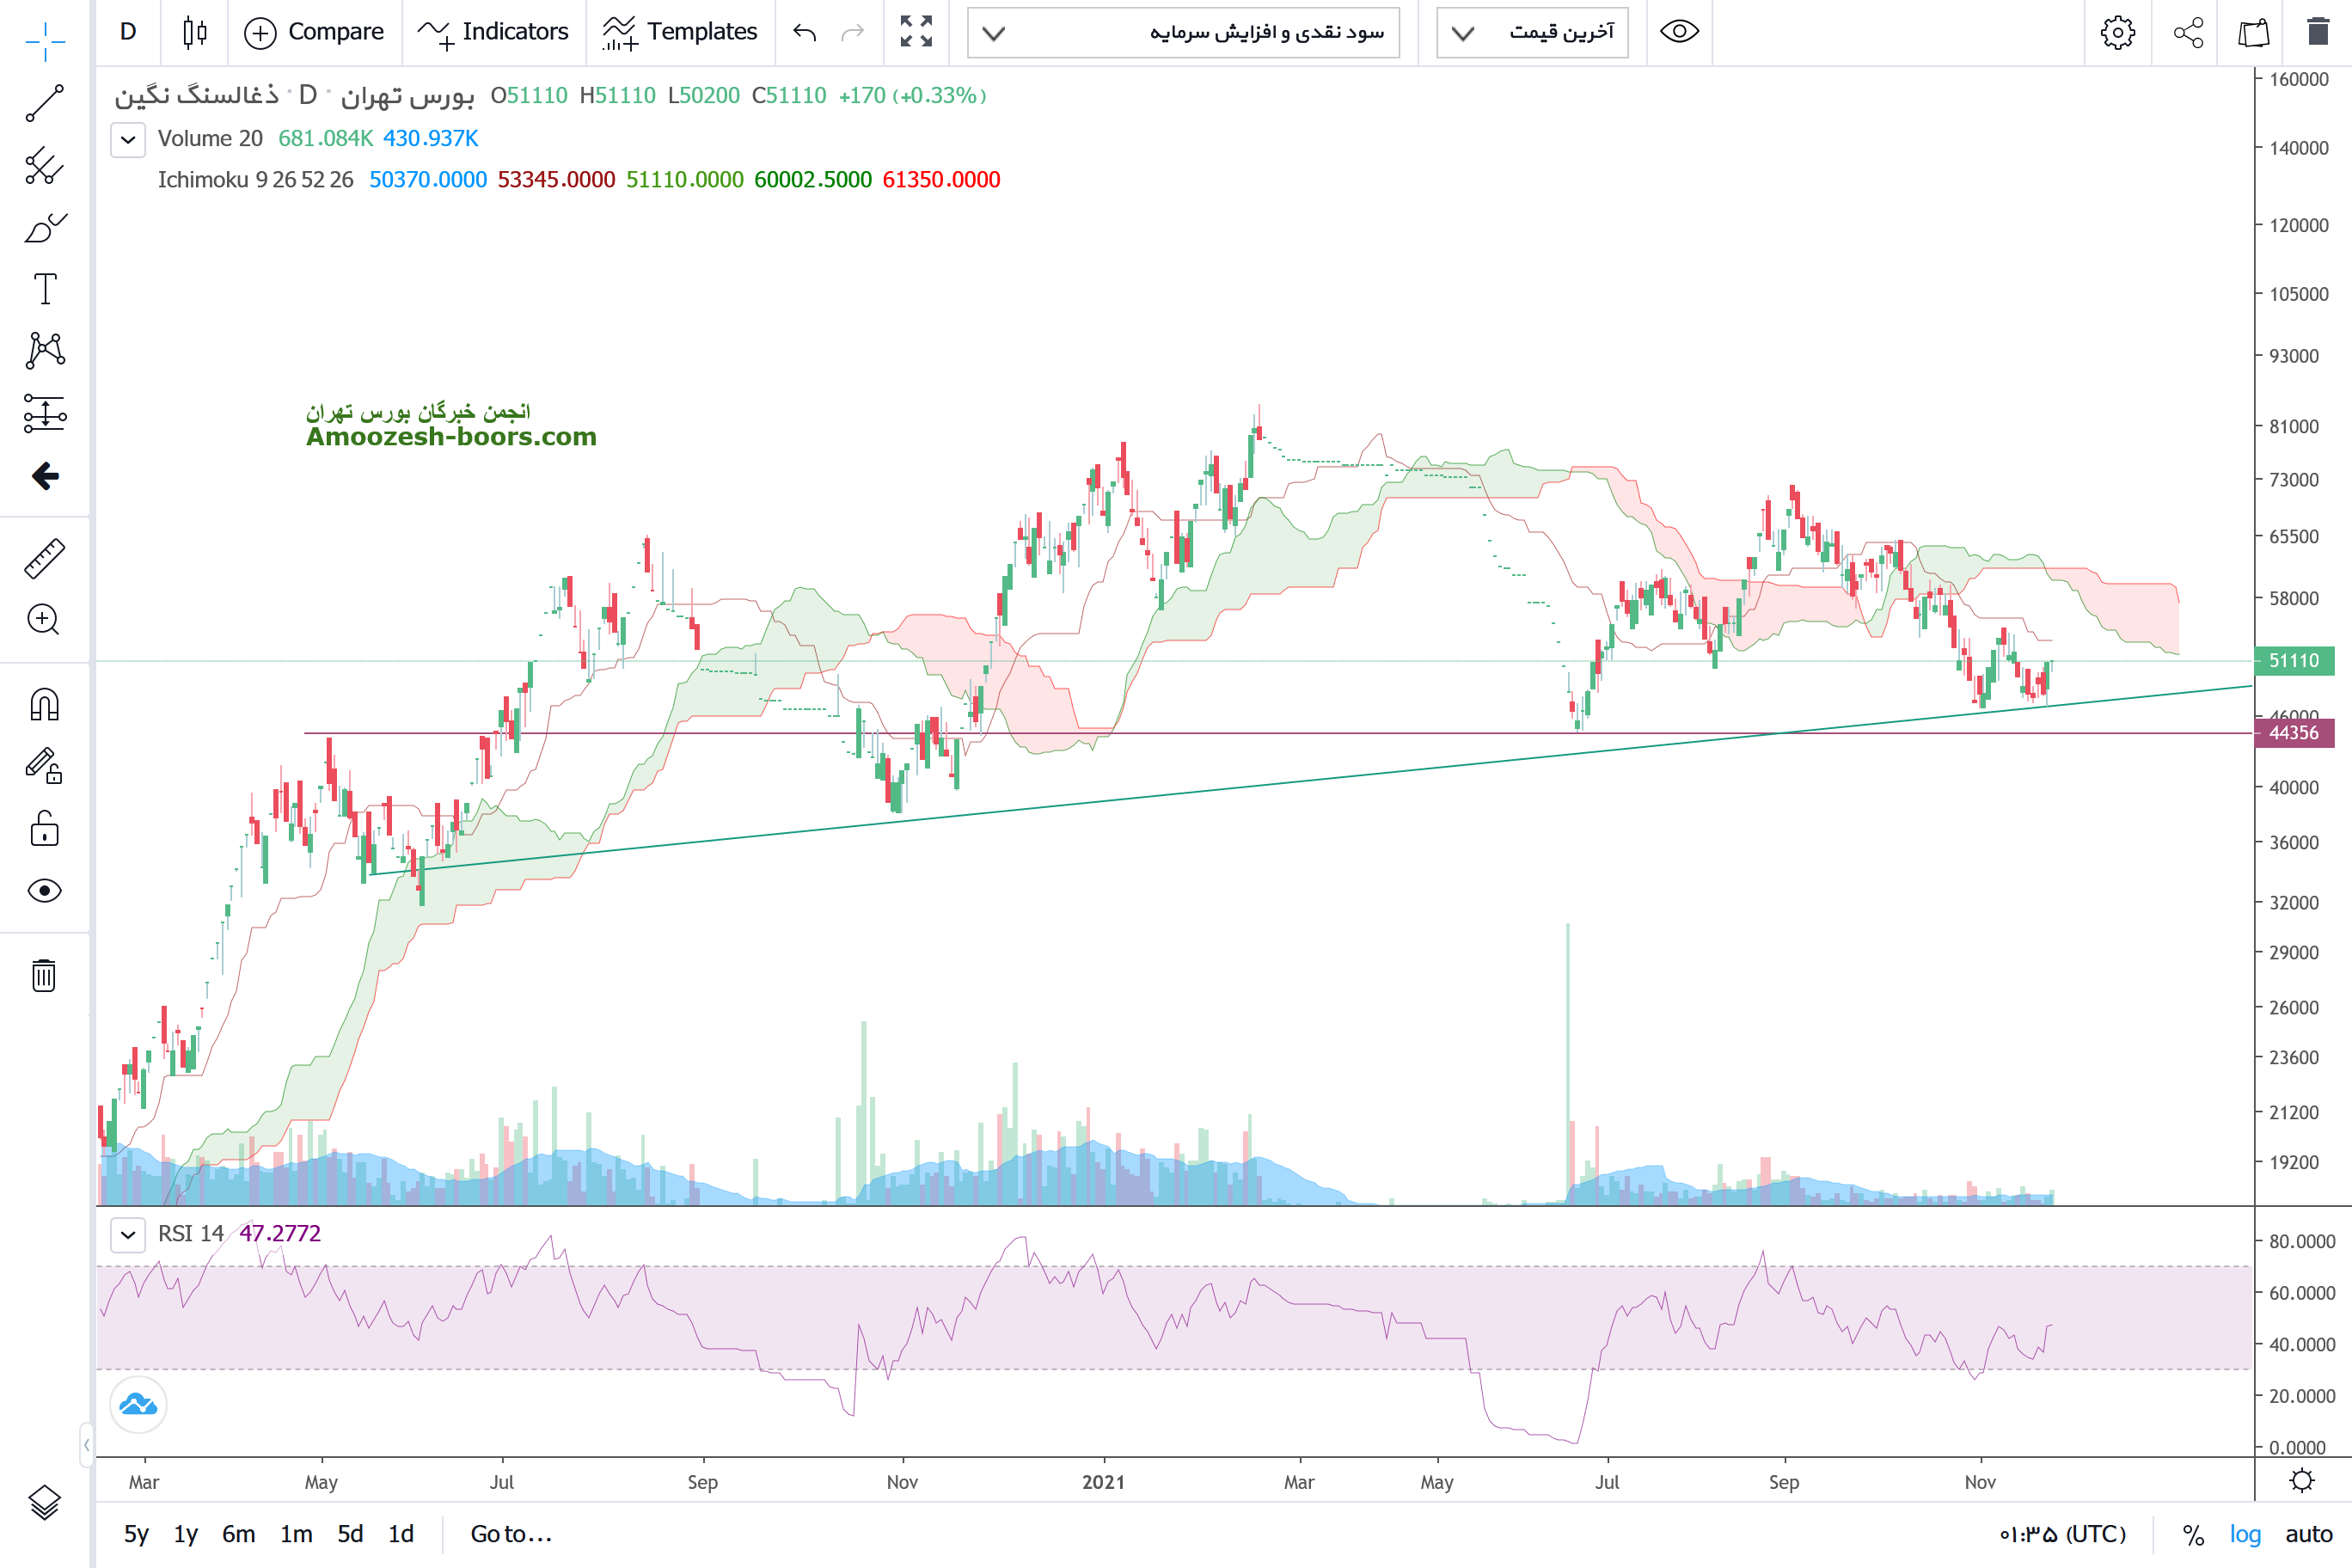Screen dimensions: 2352x1568
Task: Open the measure ruler tool
Action: [44, 558]
